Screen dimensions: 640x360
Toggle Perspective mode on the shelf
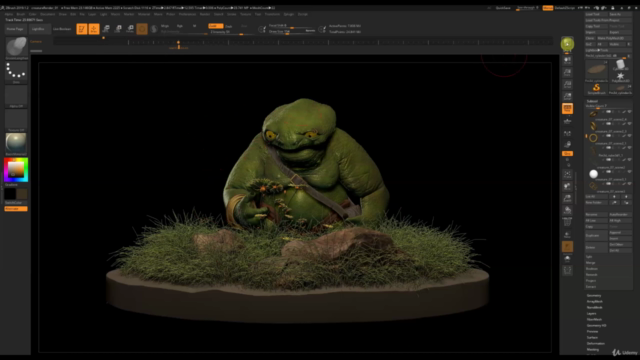coord(567,109)
